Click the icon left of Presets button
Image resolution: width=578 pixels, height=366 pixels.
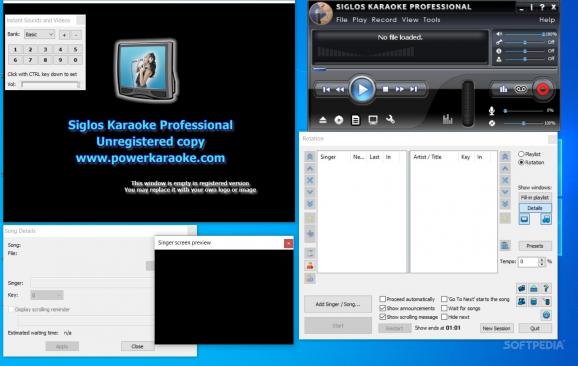505,245
